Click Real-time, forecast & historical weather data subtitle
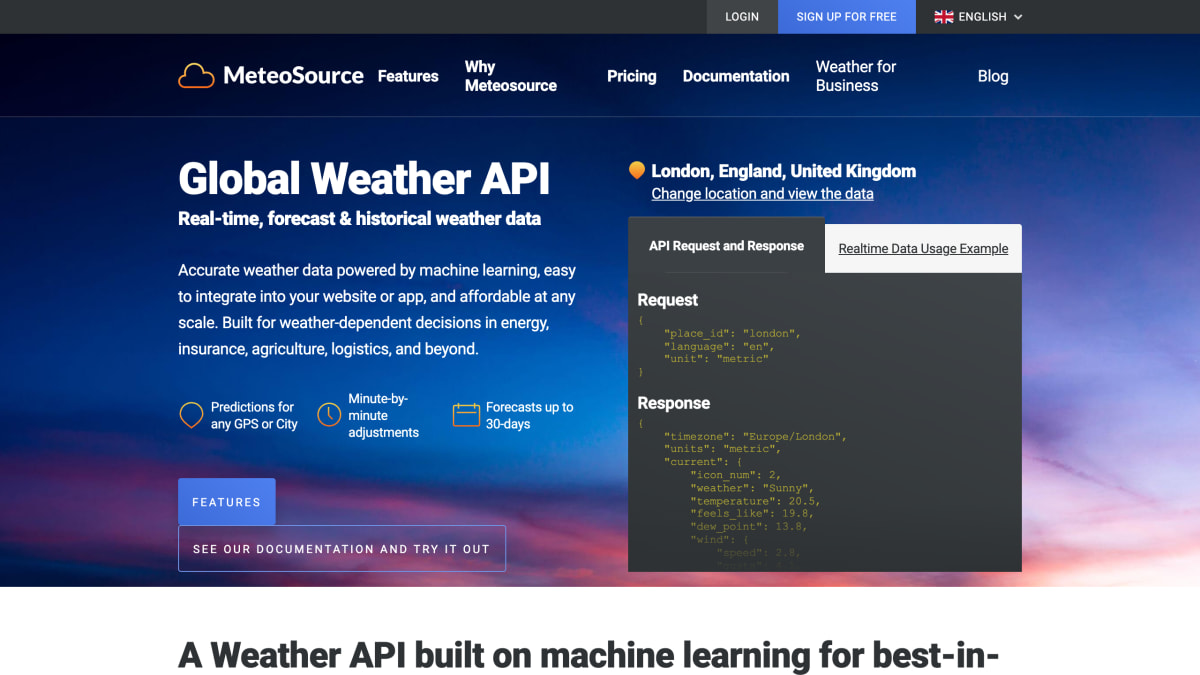 (x=359, y=218)
